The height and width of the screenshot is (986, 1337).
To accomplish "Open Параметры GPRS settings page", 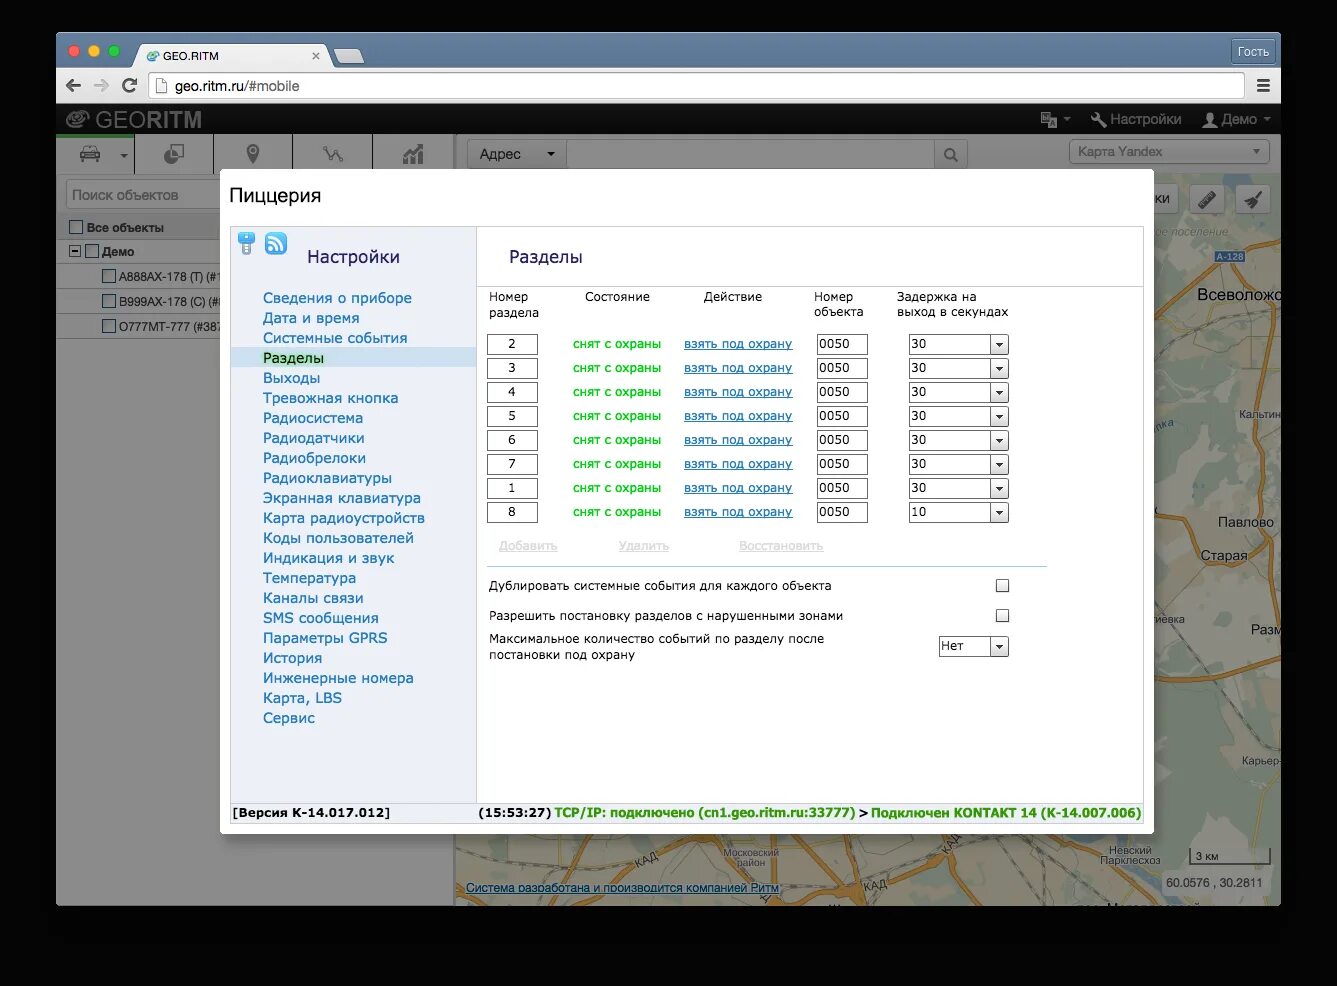I will tap(325, 638).
